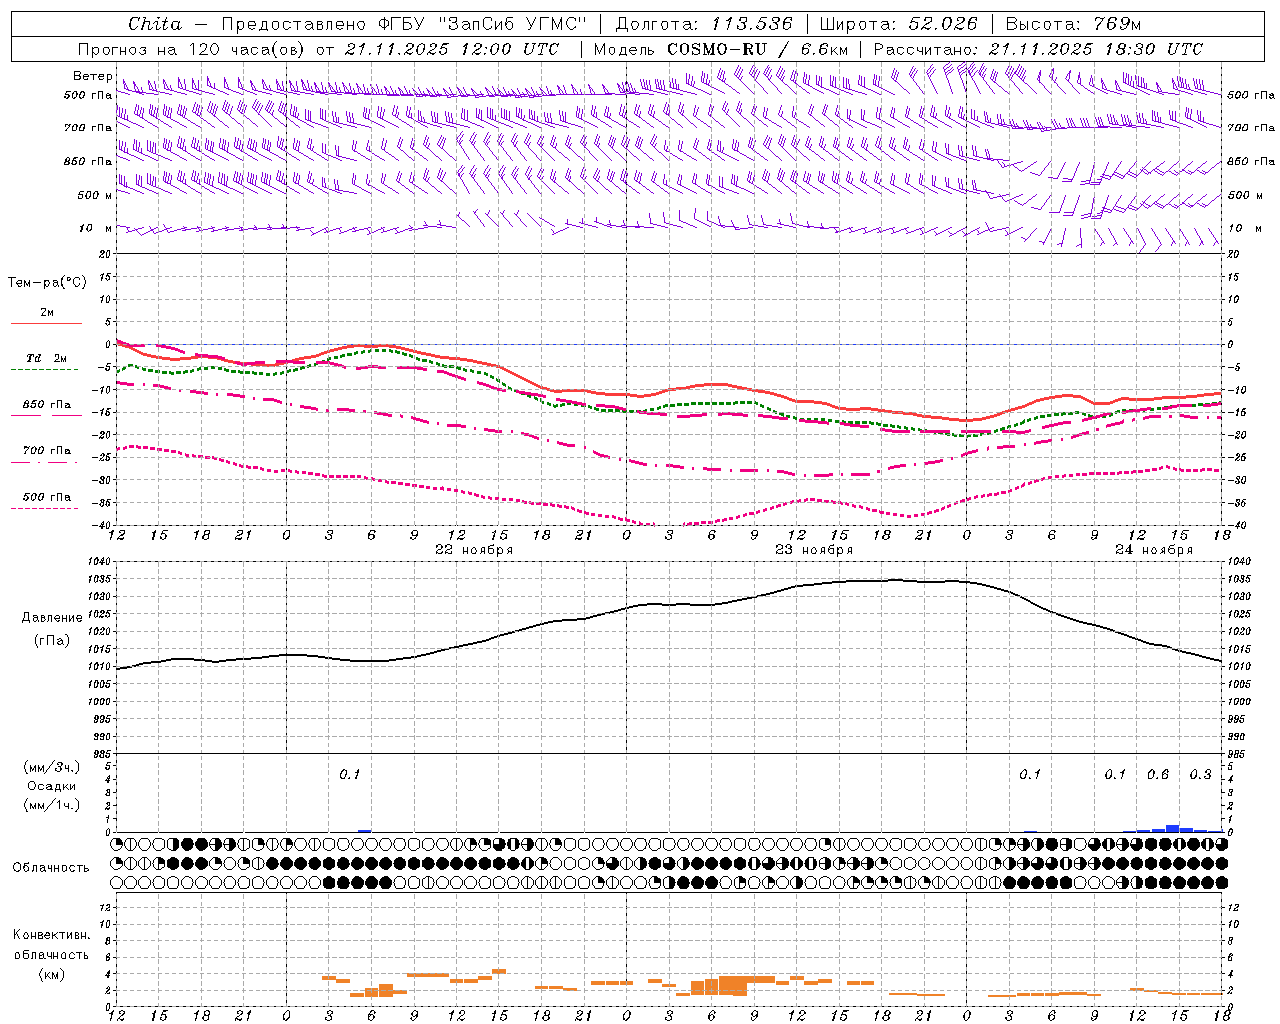Click the '(мм/3ч.)' precipitation unit label
Screen dimensions: 1280x1024
tap(52, 767)
